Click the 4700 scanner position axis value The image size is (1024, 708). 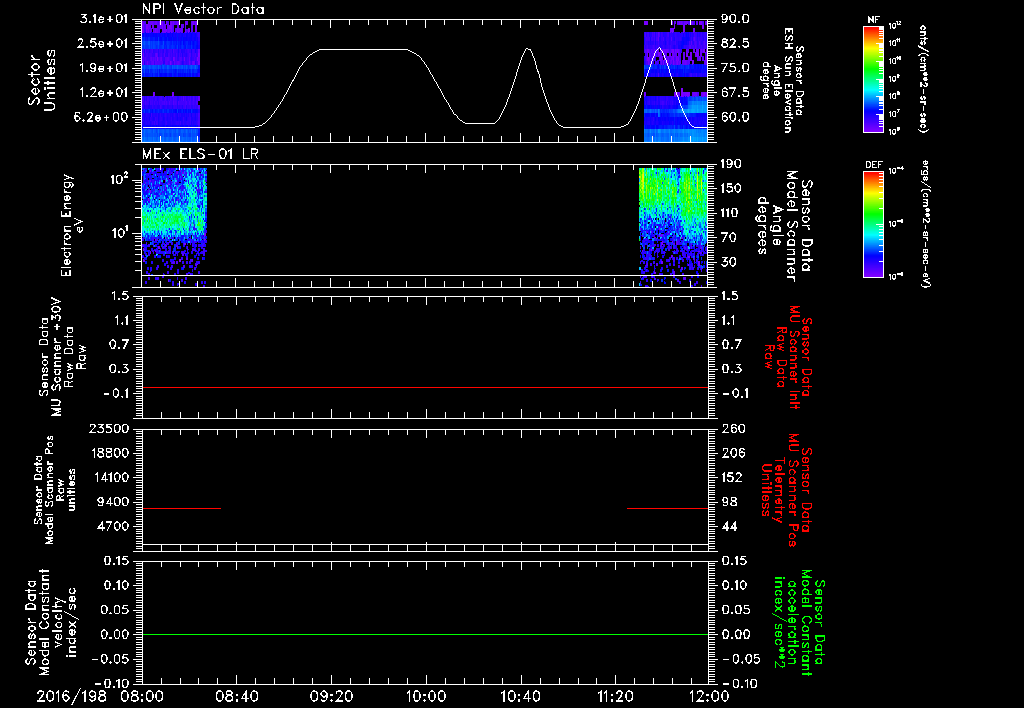click(x=112, y=526)
